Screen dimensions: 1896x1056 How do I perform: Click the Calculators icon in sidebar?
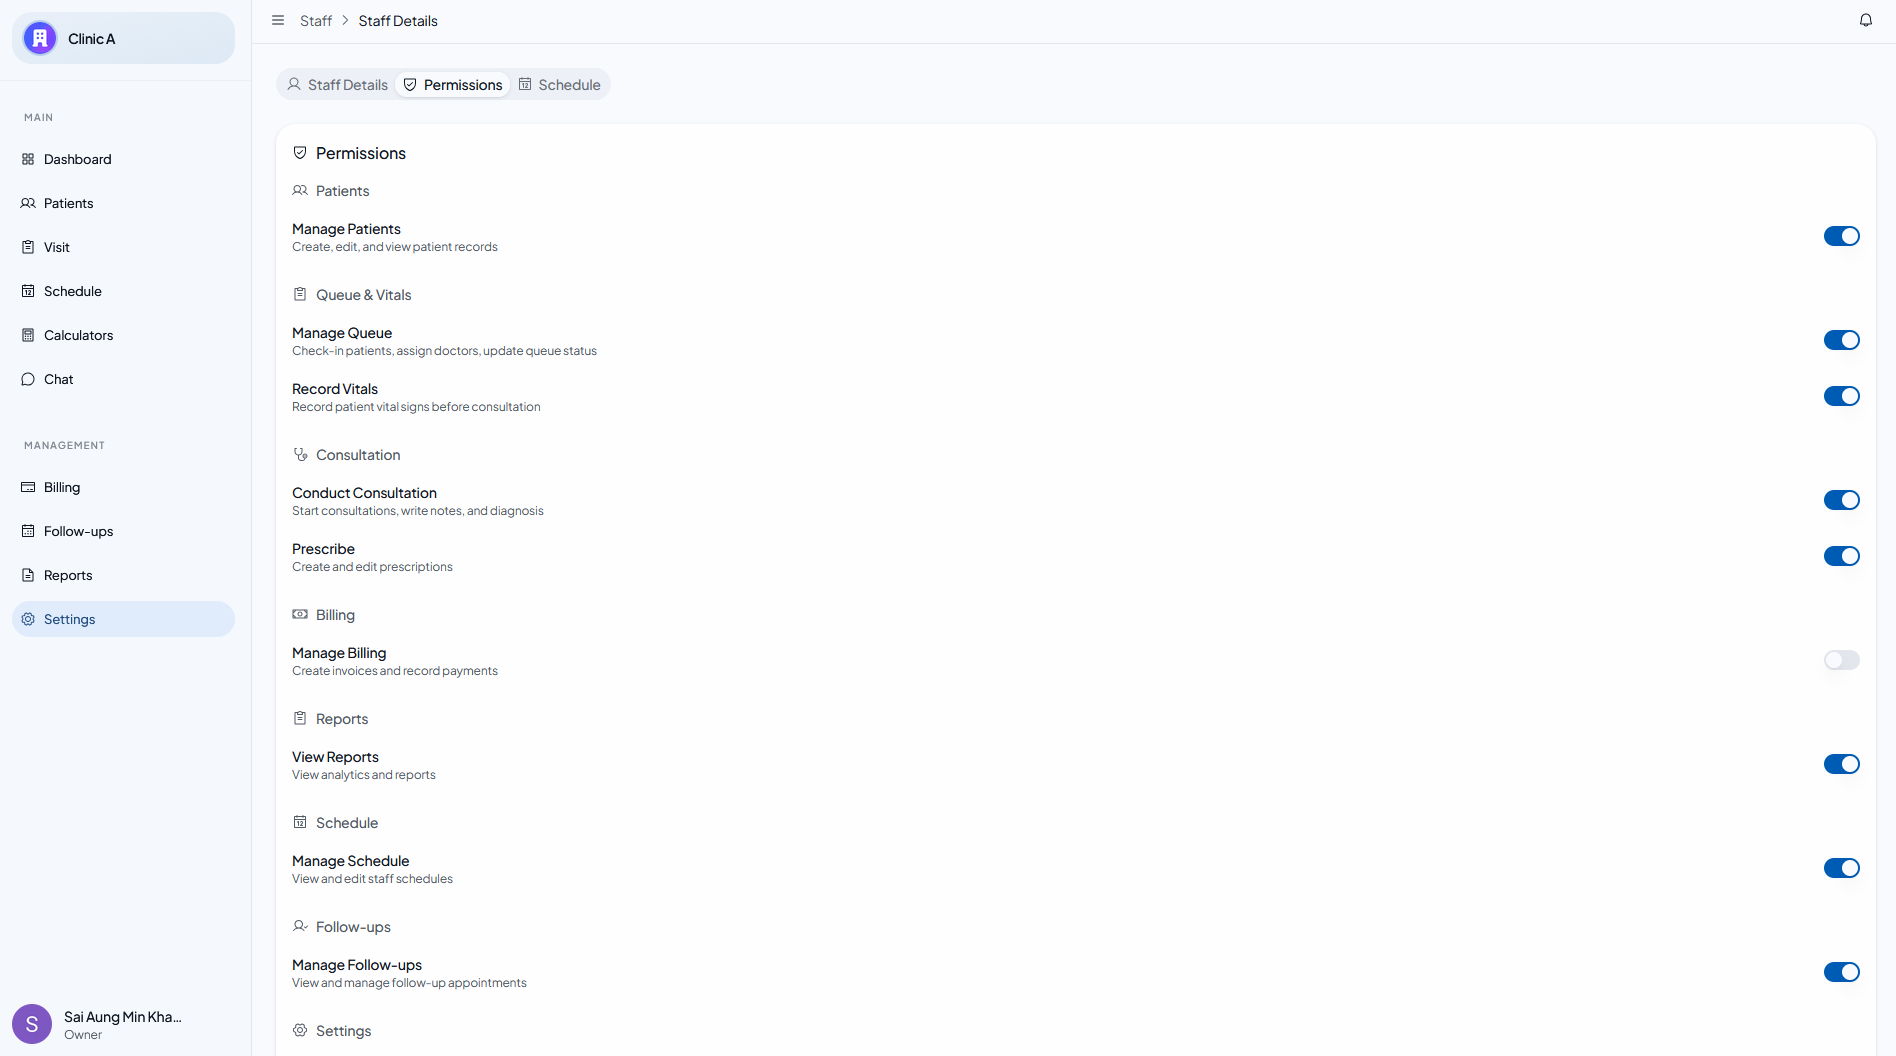pyautogui.click(x=28, y=335)
